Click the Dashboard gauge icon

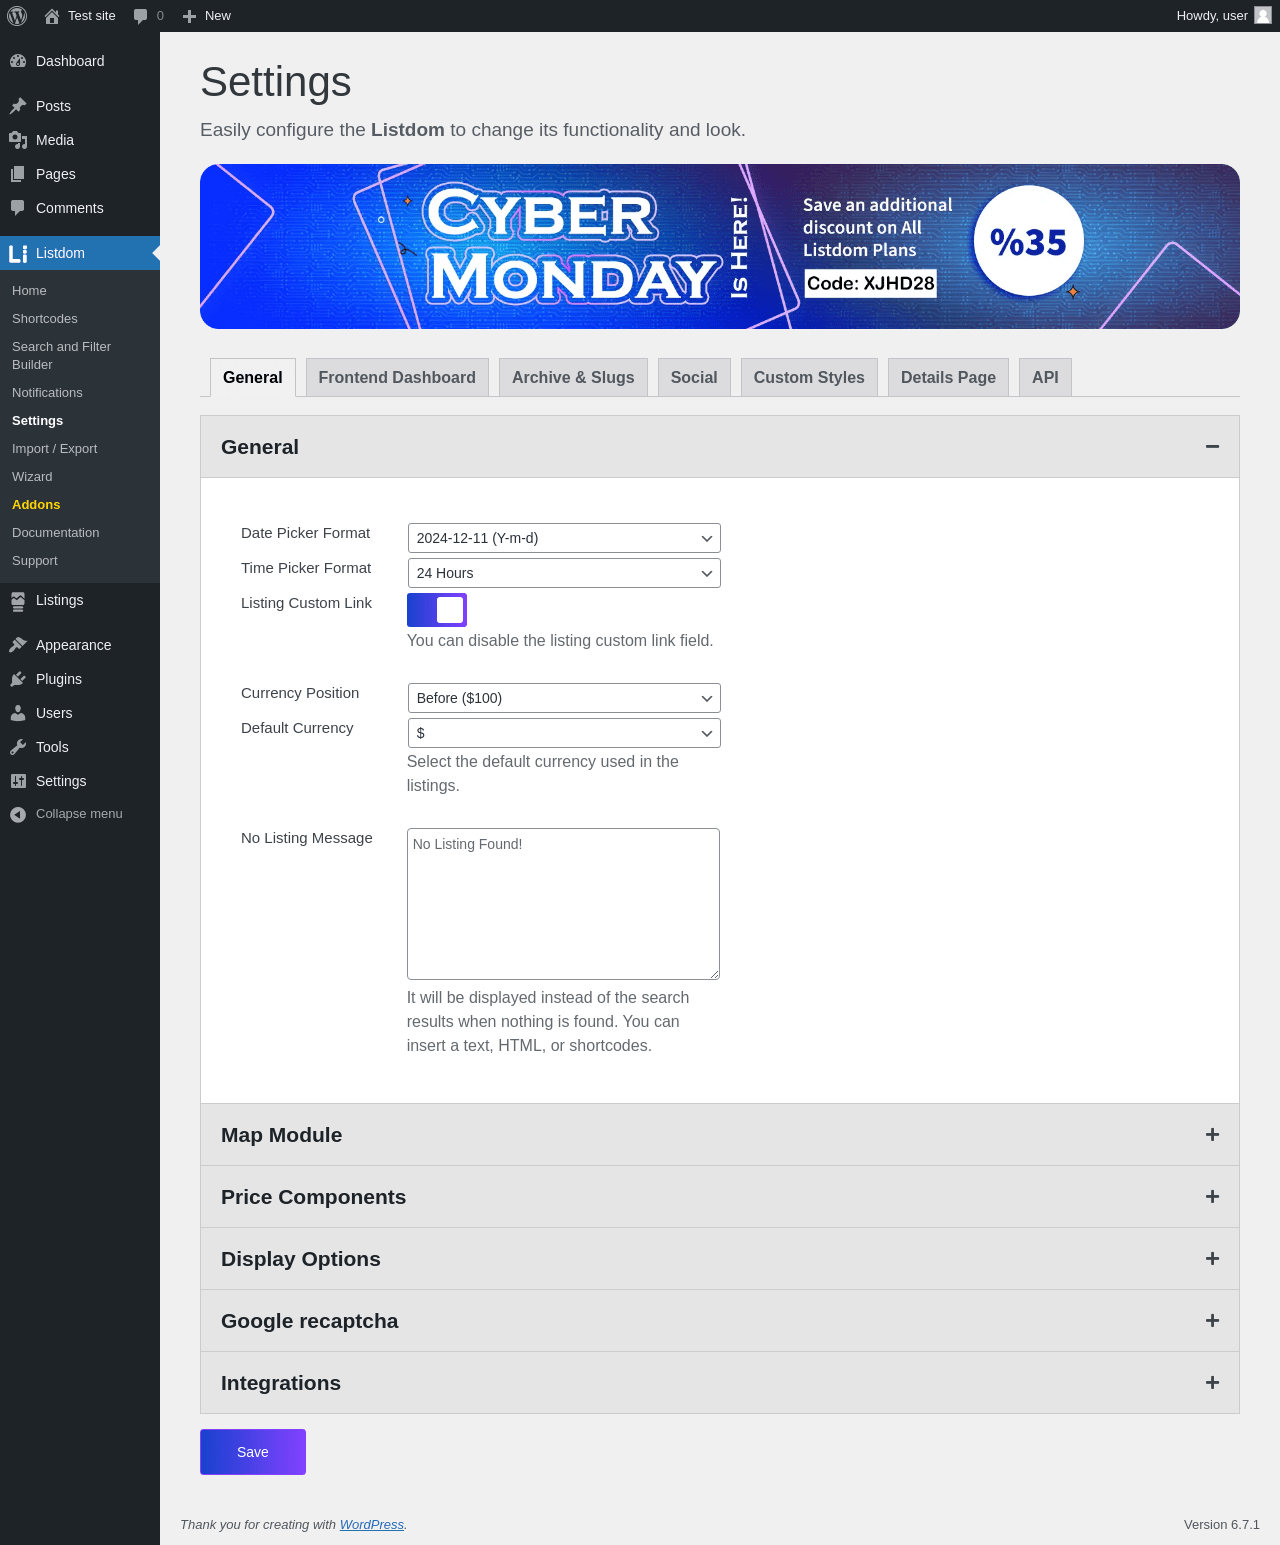(x=18, y=61)
